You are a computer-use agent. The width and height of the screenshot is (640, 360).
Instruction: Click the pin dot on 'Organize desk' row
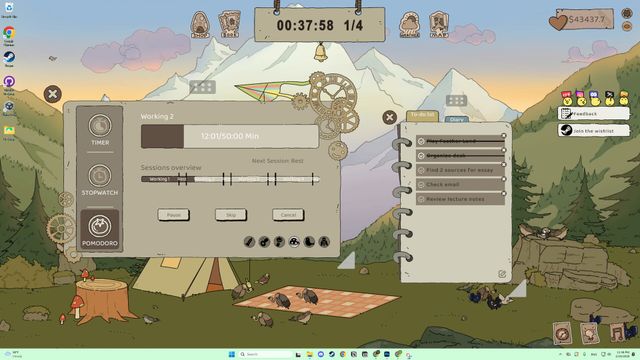(504, 150)
